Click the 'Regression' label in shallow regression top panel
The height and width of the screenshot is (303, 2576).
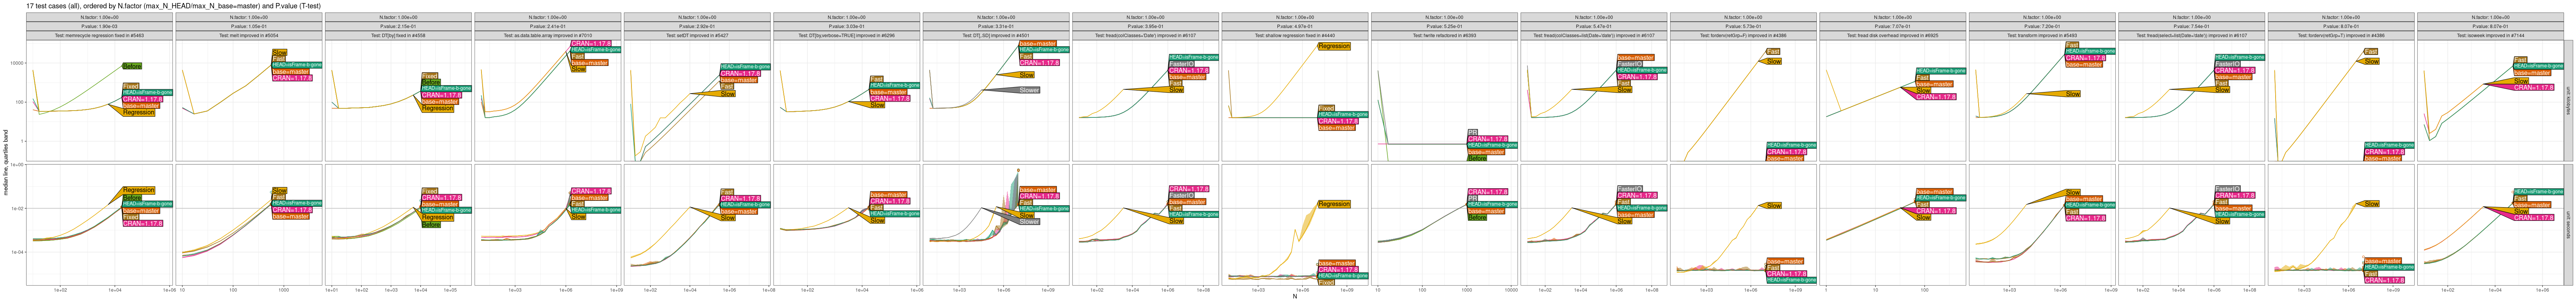(1334, 46)
